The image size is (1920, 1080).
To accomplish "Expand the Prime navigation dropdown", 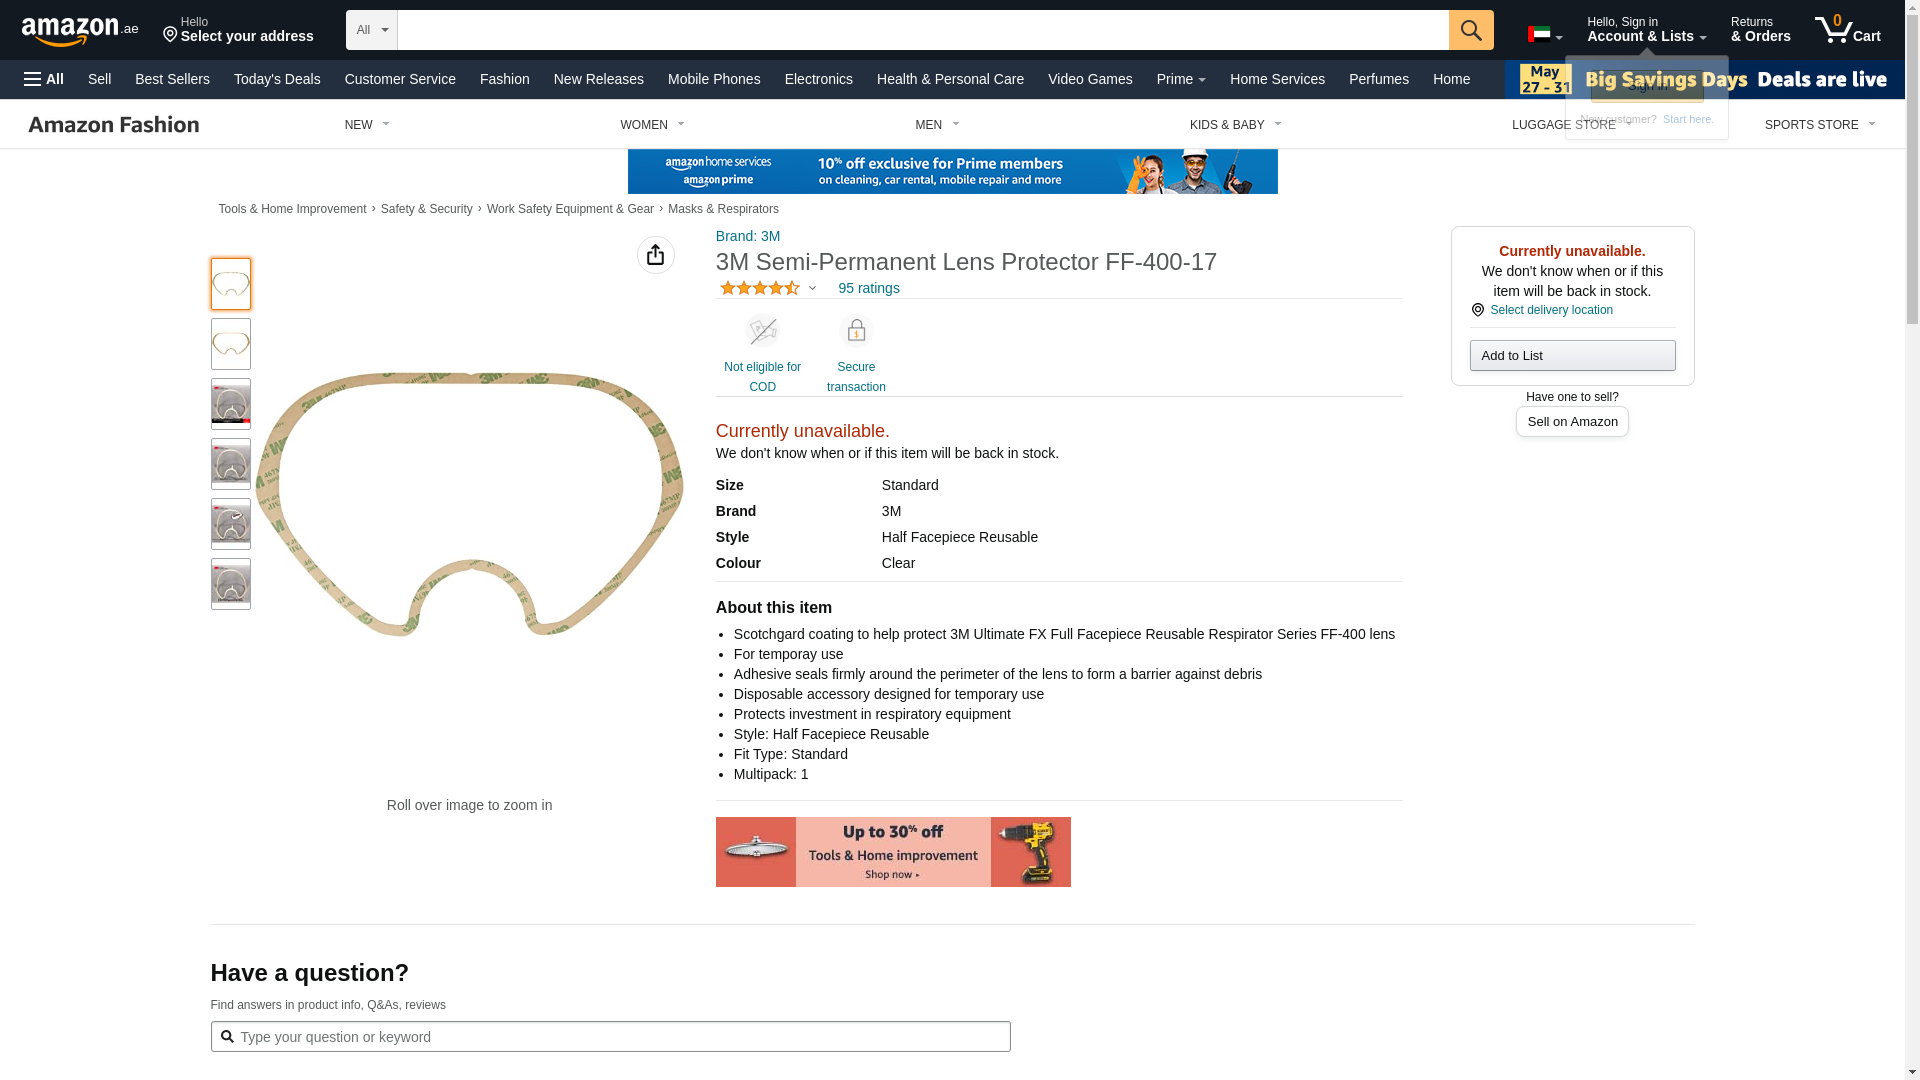I will click(x=1181, y=79).
